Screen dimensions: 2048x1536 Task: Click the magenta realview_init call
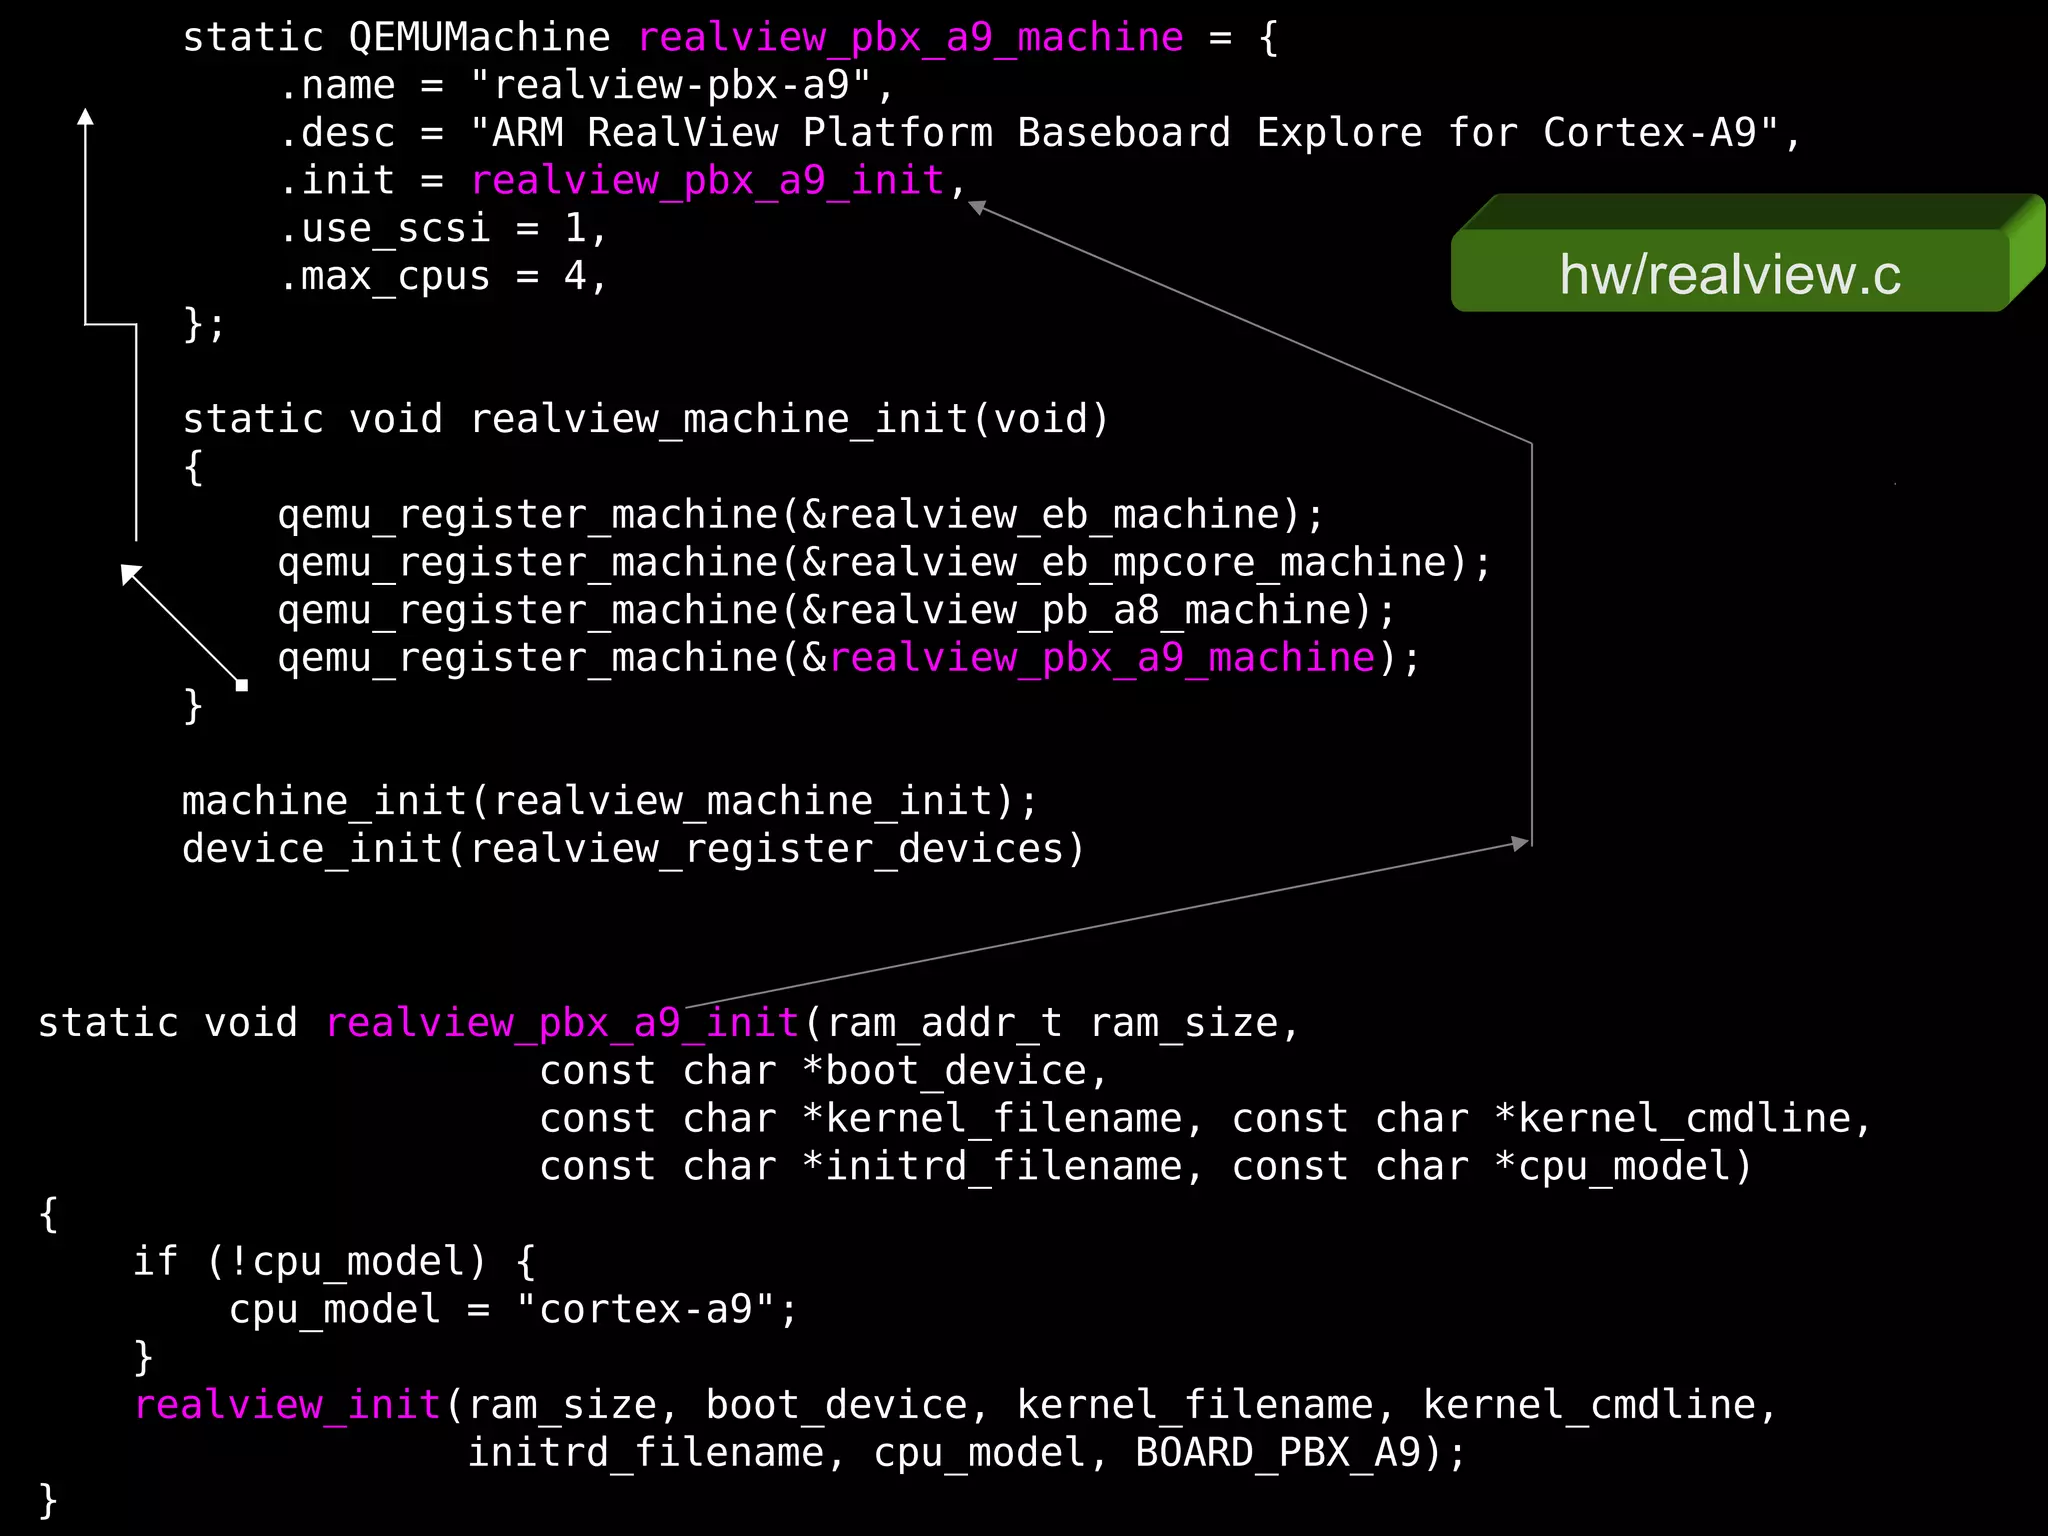pos(288,1406)
